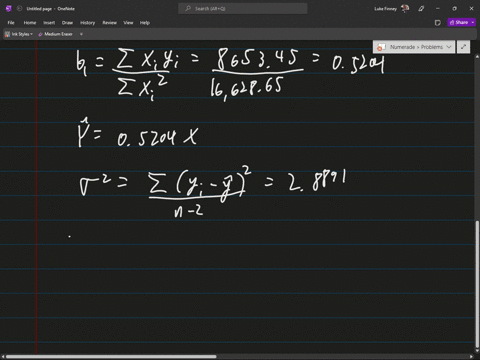Close the OneNote window
This screenshot has width=480, height=360.
(x=471, y=9)
